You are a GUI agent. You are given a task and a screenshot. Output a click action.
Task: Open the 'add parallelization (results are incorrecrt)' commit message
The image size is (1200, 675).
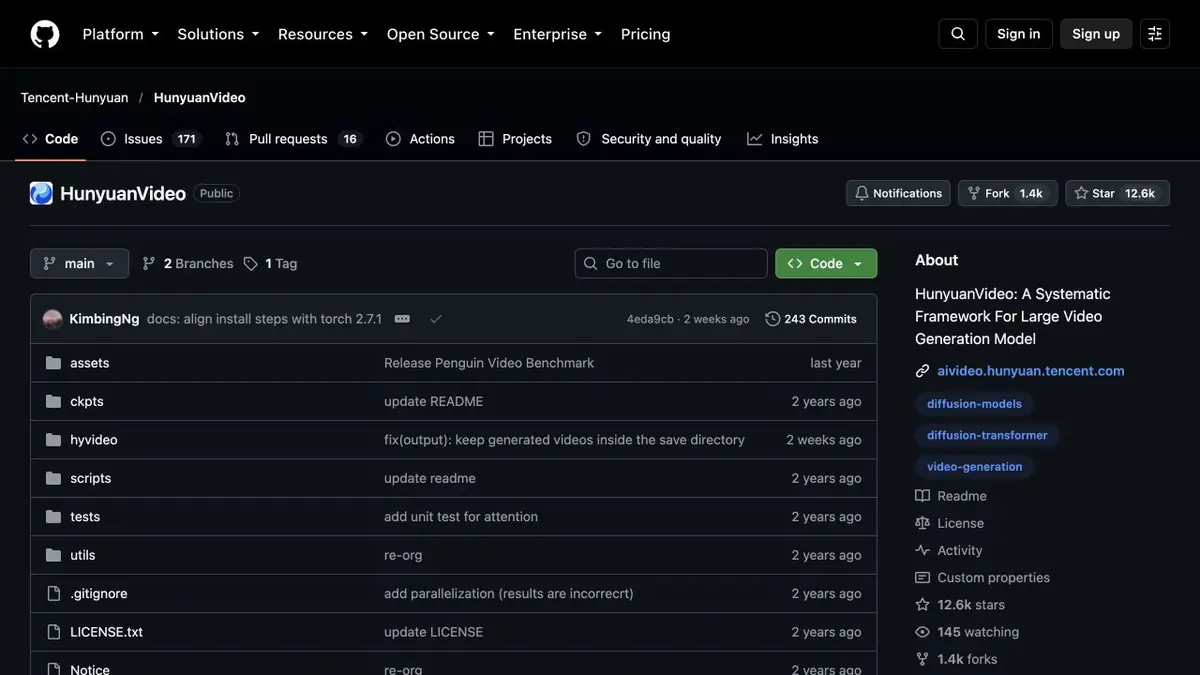pyautogui.click(x=509, y=594)
